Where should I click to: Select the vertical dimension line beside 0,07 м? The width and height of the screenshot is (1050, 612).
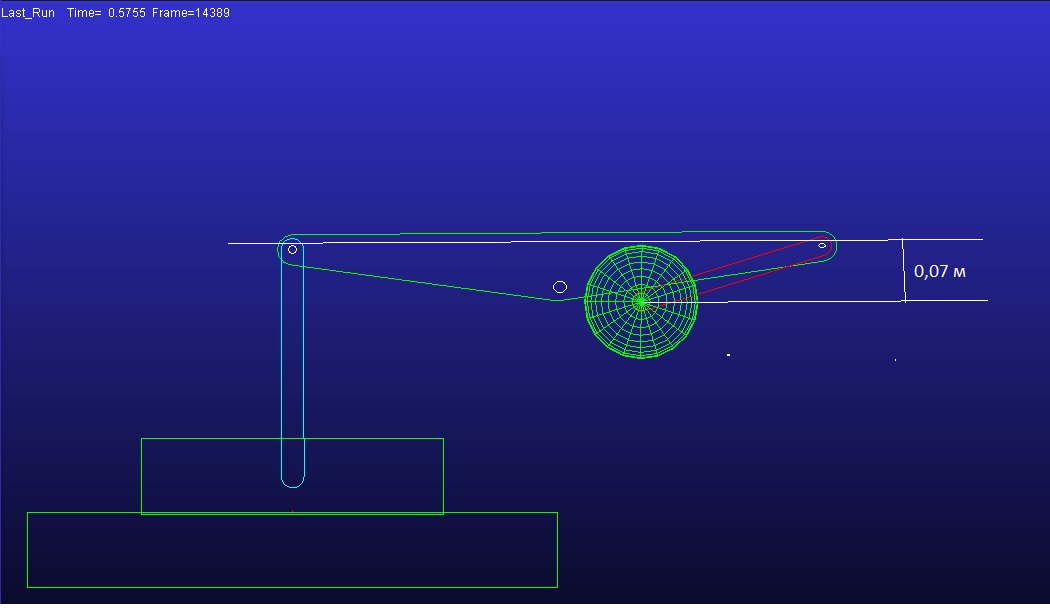tap(904, 270)
